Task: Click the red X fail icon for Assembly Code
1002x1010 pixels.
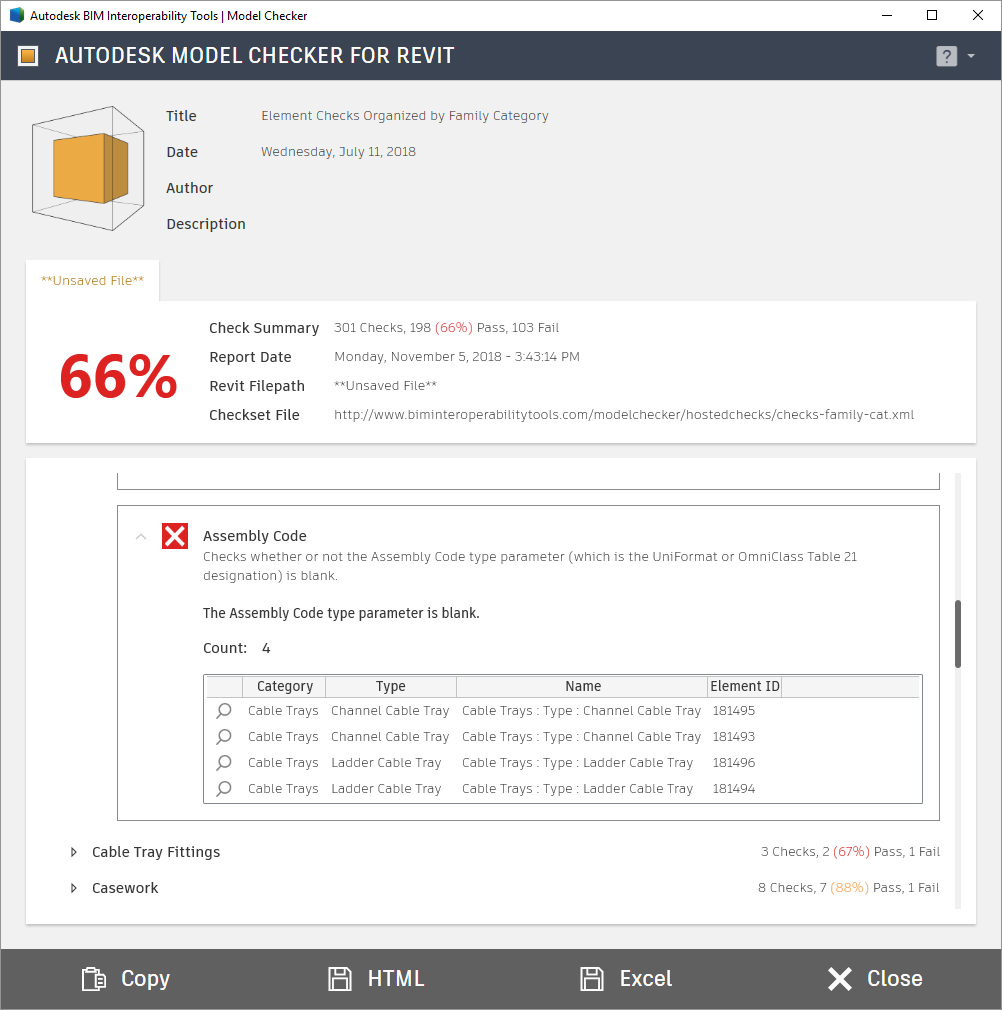Action: tap(174, 535)
